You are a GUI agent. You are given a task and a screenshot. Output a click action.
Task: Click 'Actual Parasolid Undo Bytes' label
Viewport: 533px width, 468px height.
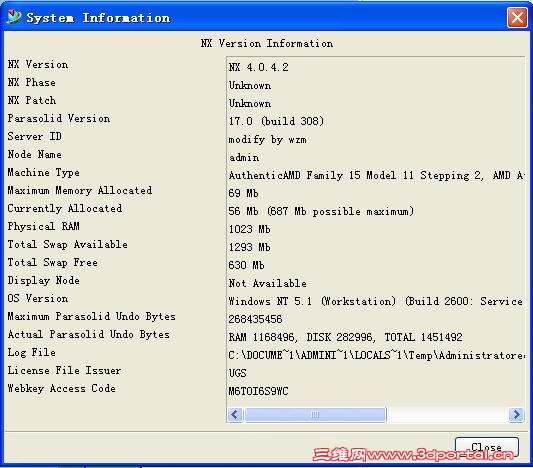[x=89, y=334]
